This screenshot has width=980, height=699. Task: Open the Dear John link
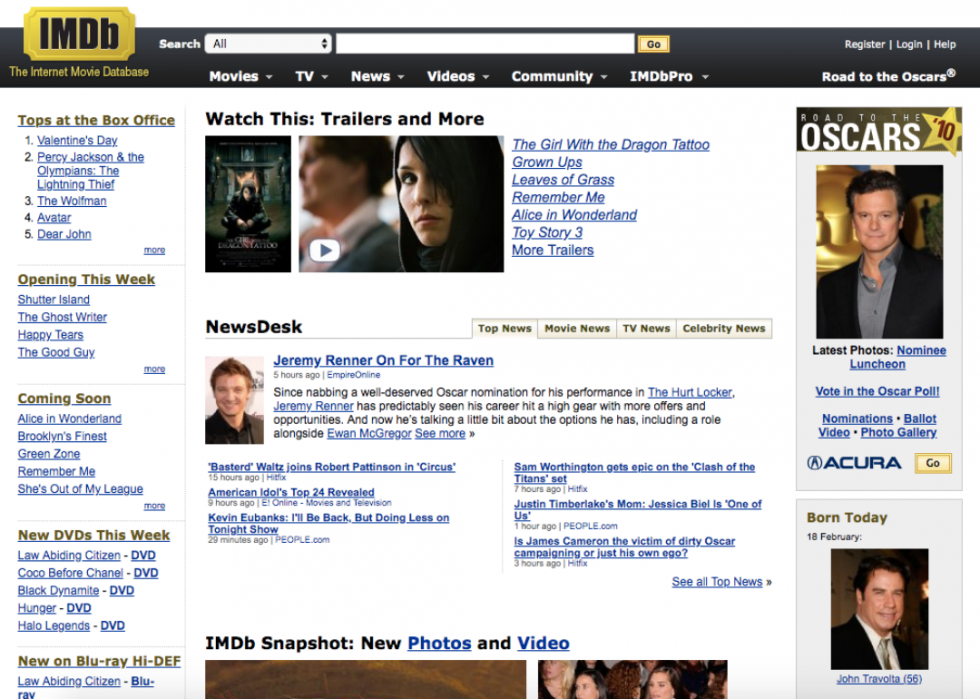pos(64,234)
